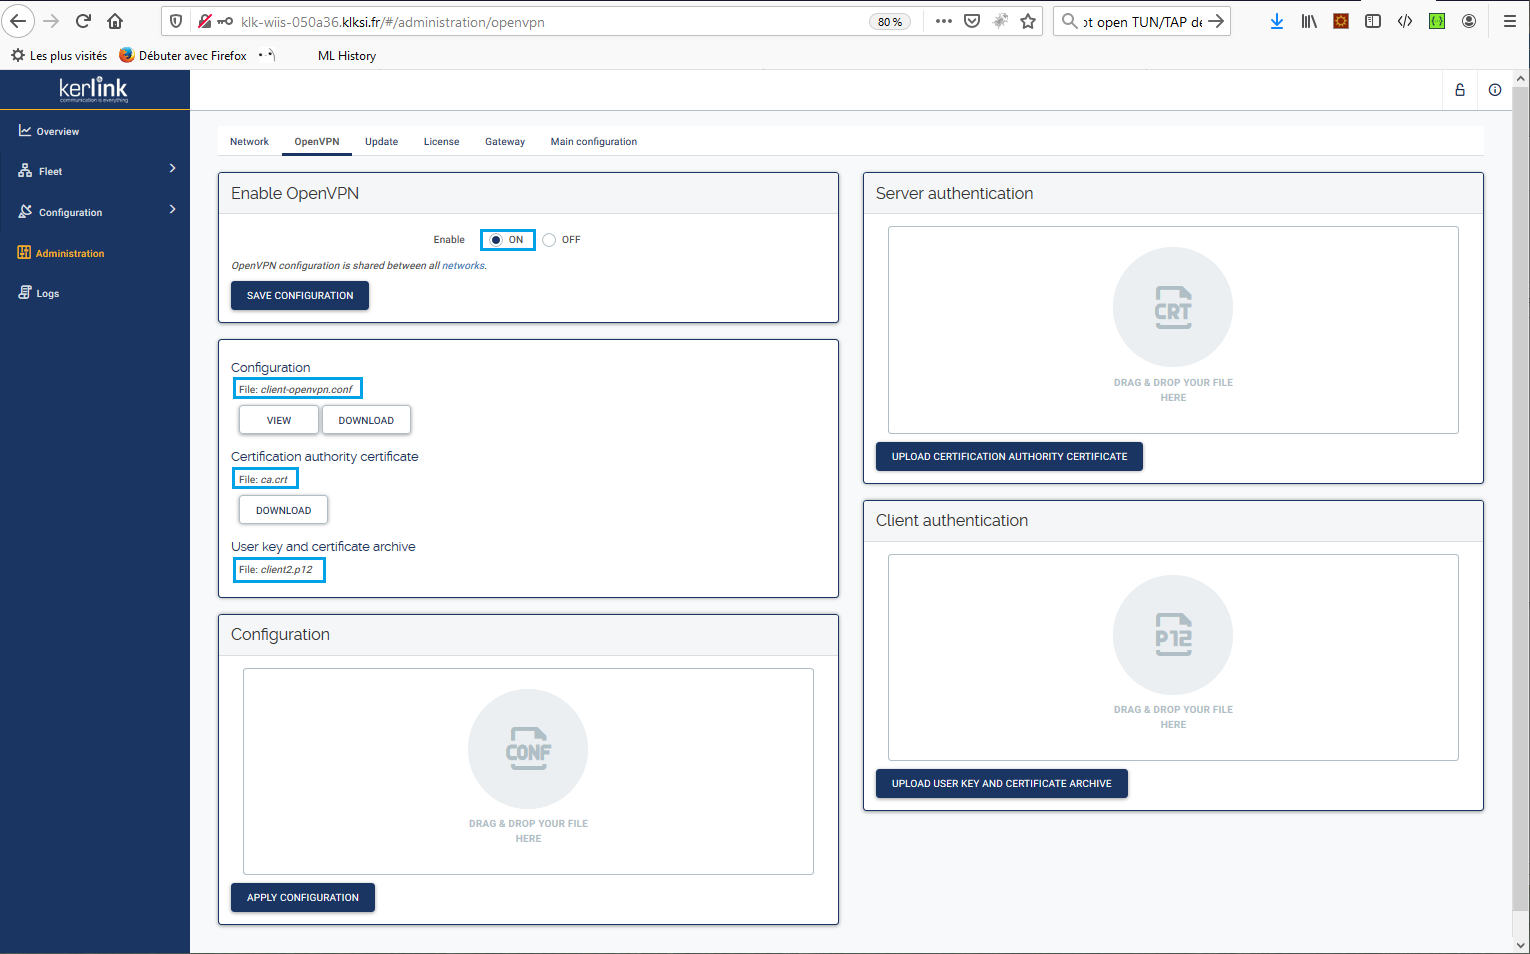Open the Logs sidebar section

click(47, 294)
